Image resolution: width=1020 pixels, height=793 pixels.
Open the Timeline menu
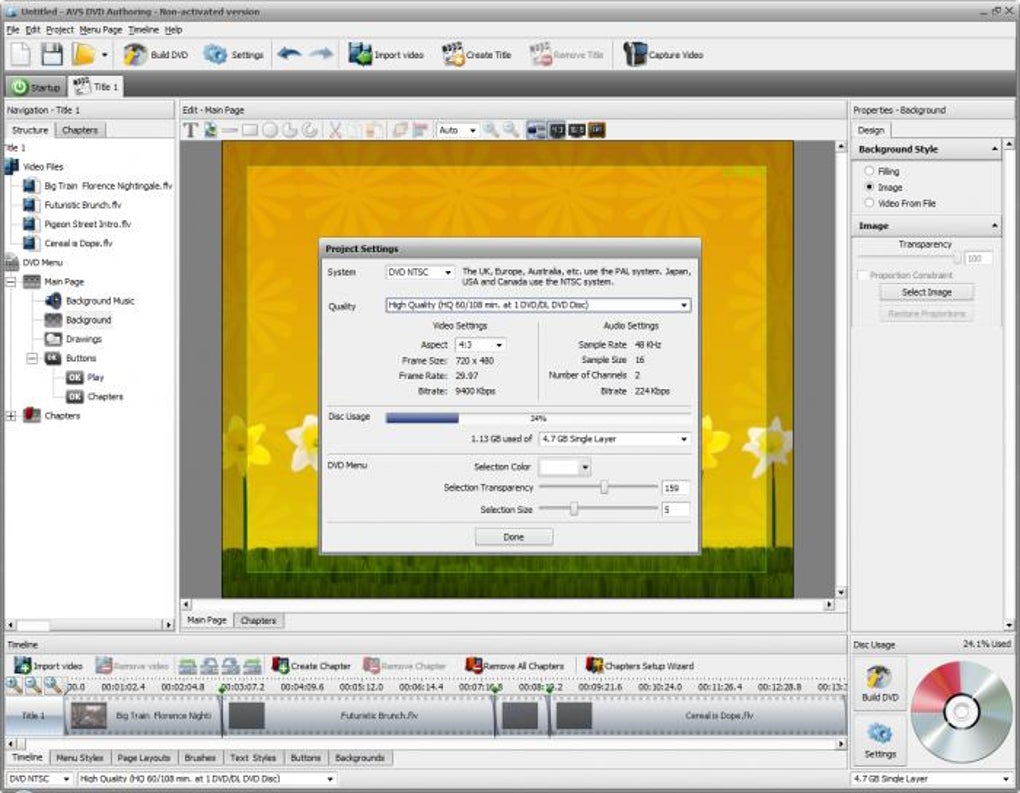pyautogui.click(x=143, y=30)
